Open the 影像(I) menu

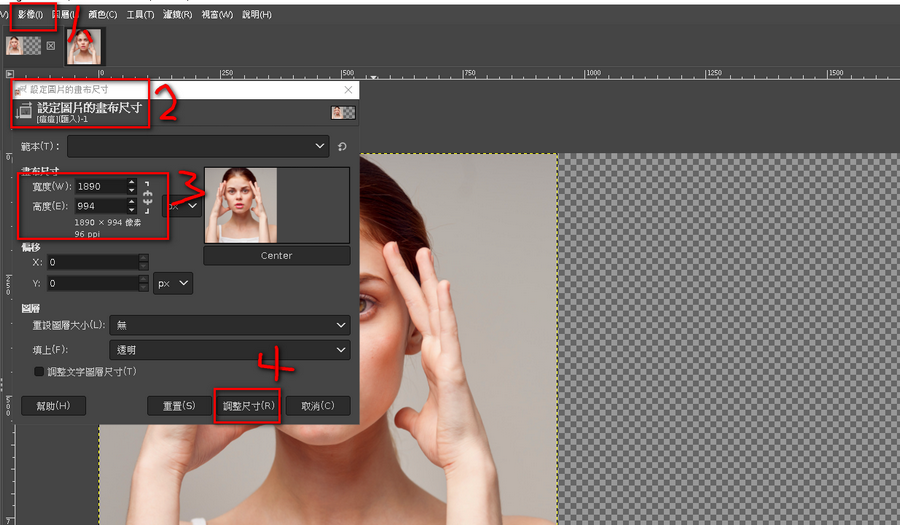point(32,15)
